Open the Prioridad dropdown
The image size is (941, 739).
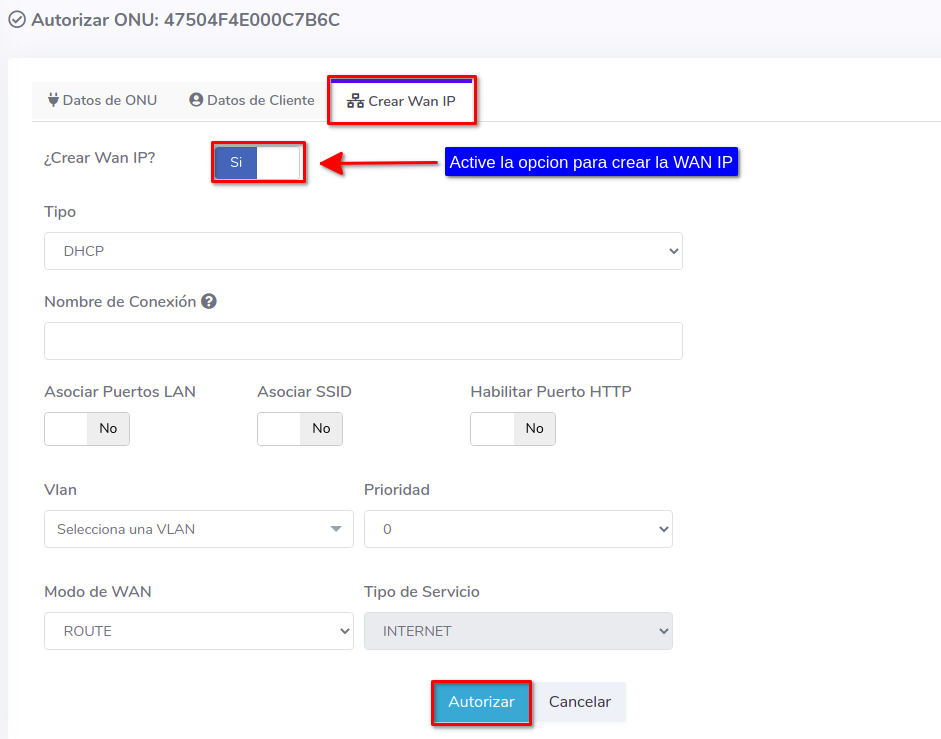coord(518,529)
